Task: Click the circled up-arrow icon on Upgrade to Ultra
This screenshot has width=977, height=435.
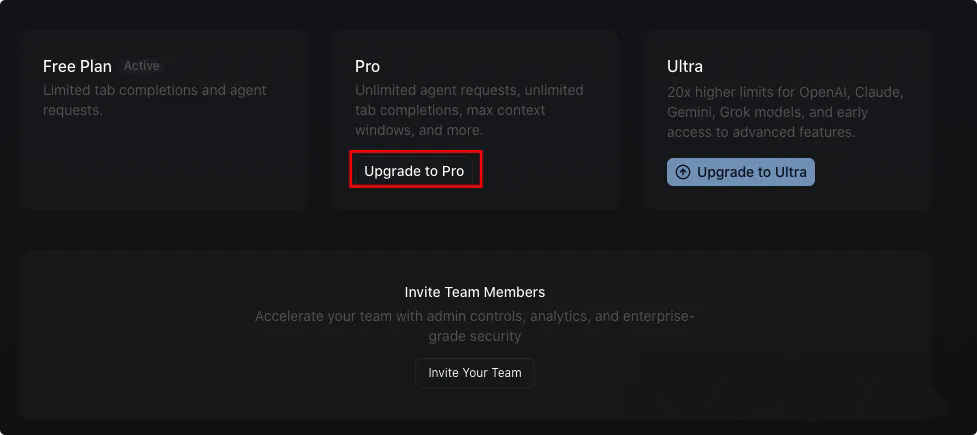Action: pos(683,172)
